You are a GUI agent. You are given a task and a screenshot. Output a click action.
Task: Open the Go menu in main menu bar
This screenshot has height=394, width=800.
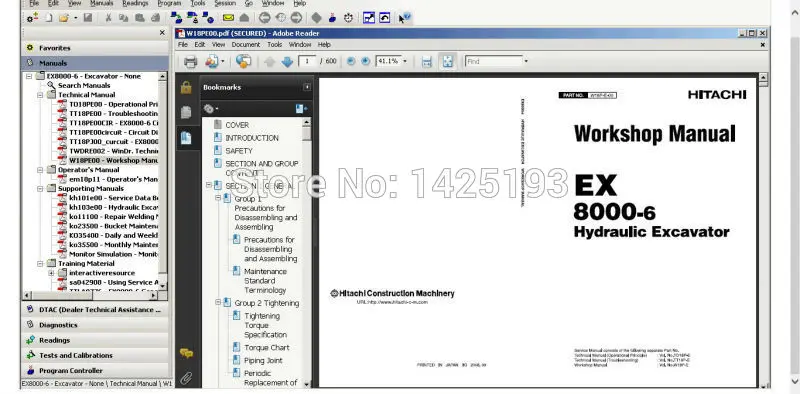pos(248,3)
